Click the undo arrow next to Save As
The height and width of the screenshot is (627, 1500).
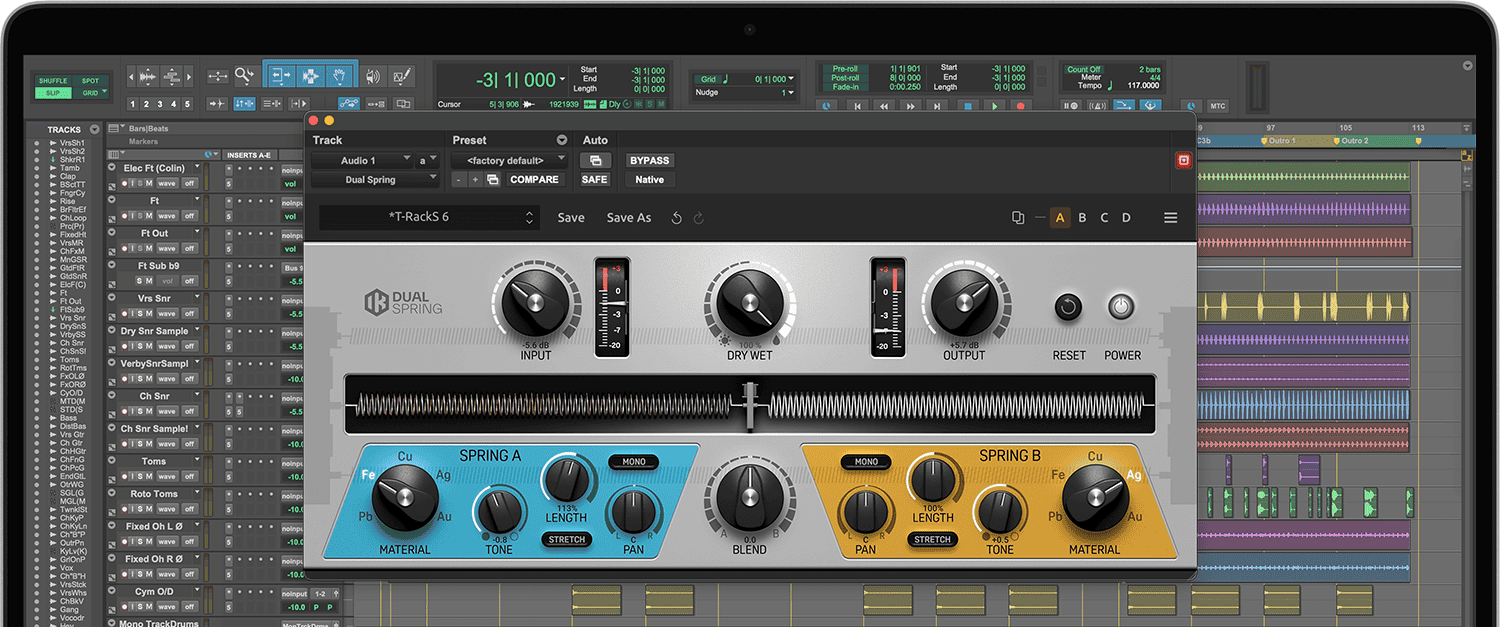point(677,218)
